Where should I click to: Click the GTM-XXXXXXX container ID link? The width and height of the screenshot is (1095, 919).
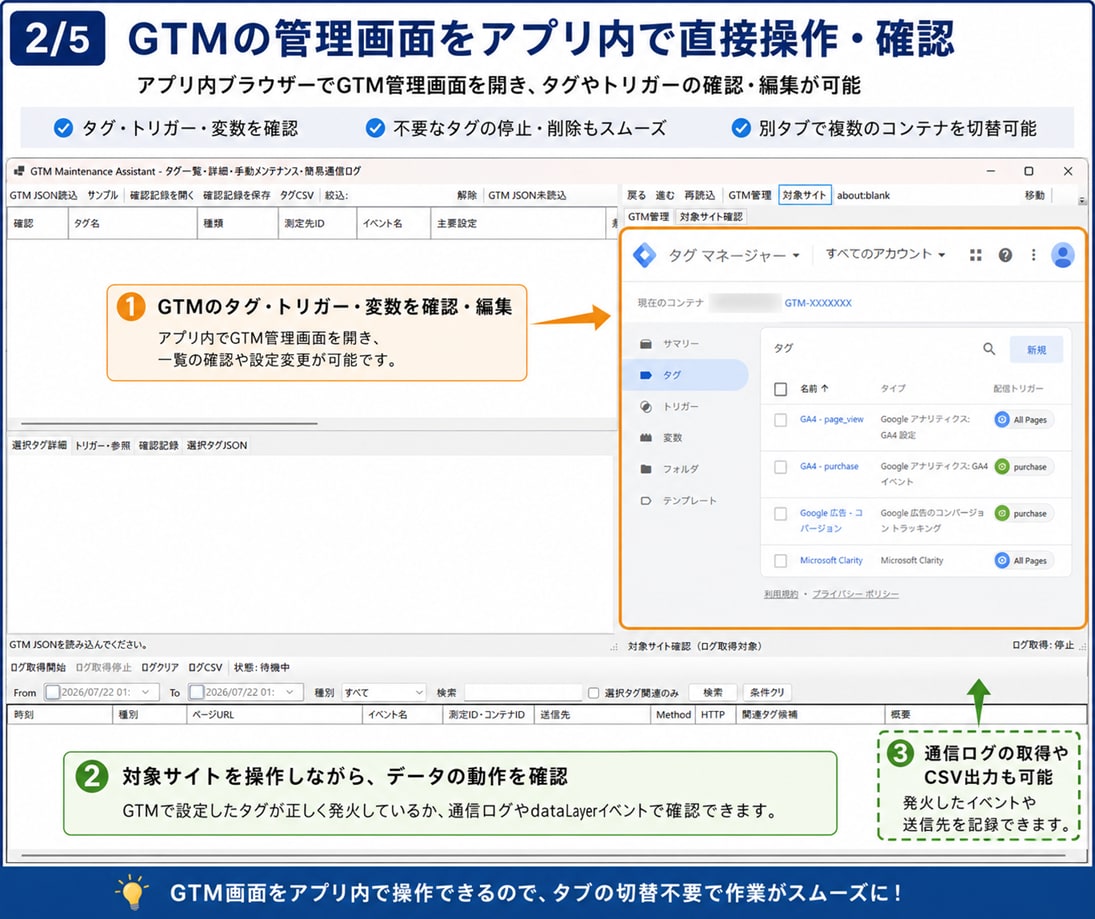tap(818, 303)
